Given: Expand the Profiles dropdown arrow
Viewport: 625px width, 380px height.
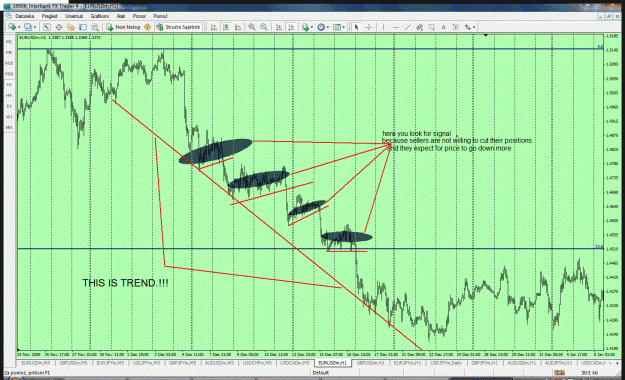Looking at the screenshot, I should [x=35, y=27].
